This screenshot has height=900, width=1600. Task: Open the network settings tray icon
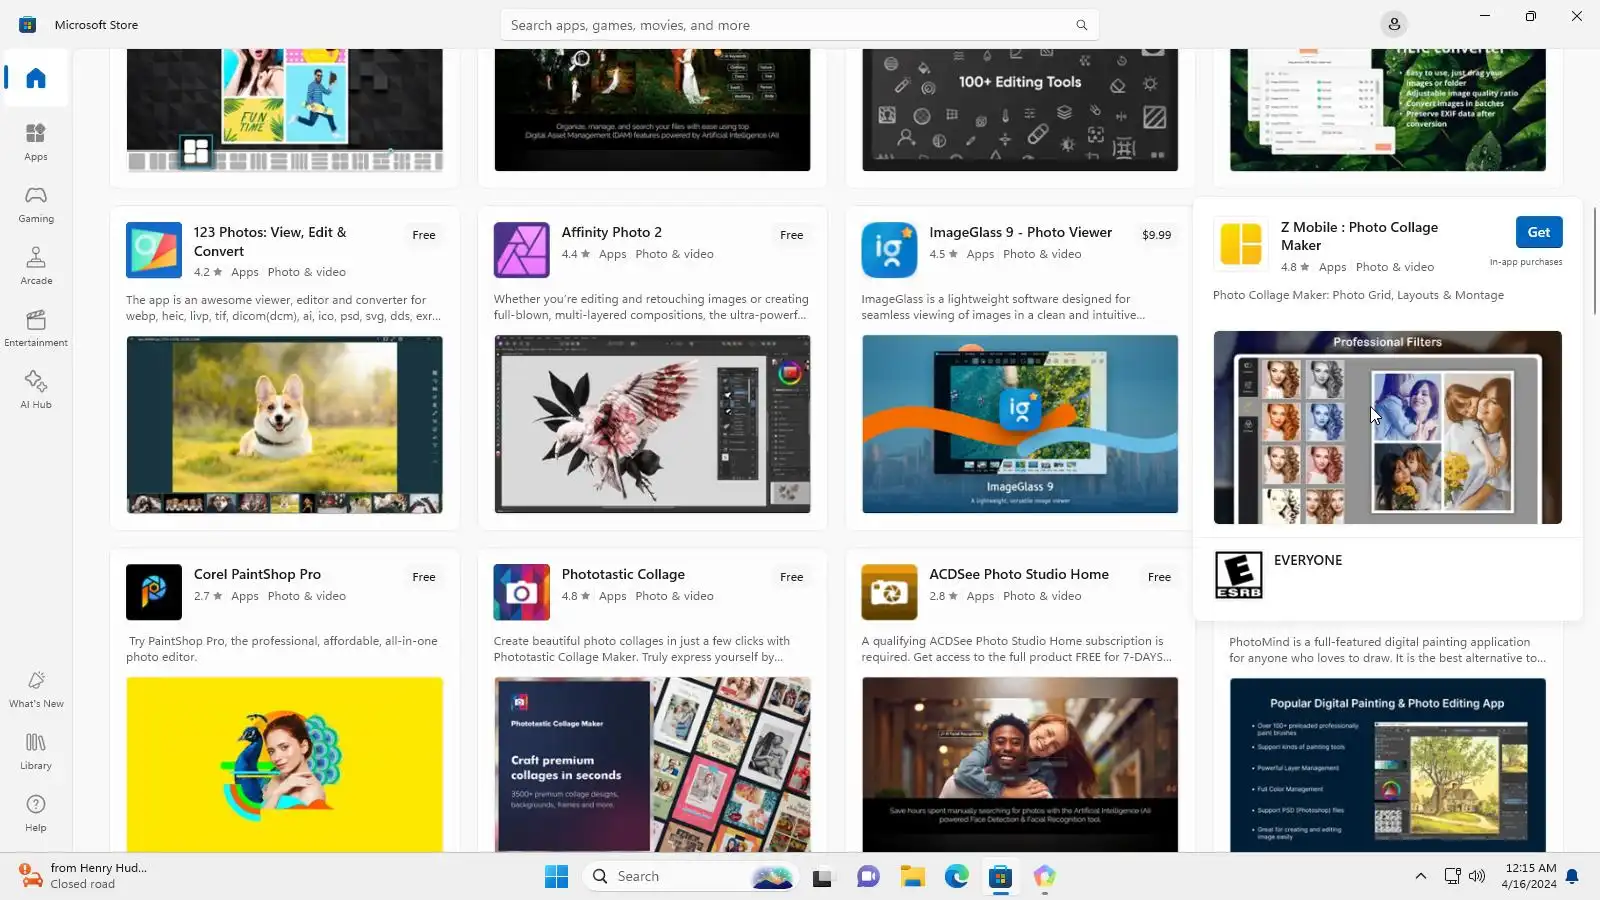click(1453, 877)
